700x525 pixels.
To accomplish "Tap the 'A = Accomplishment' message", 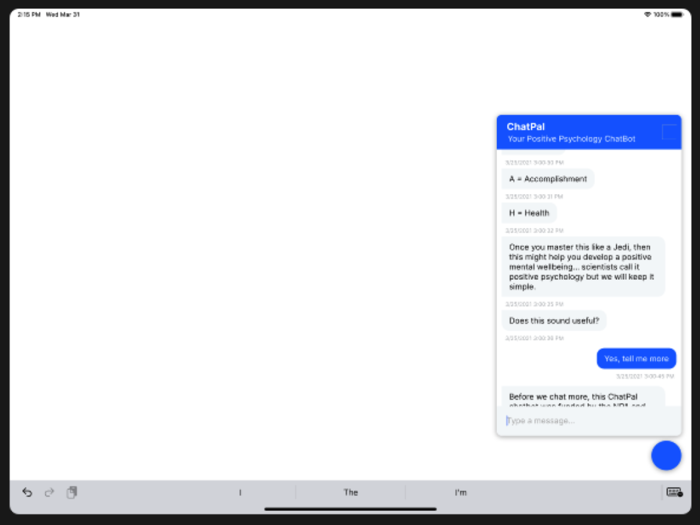I will [548, 179].
